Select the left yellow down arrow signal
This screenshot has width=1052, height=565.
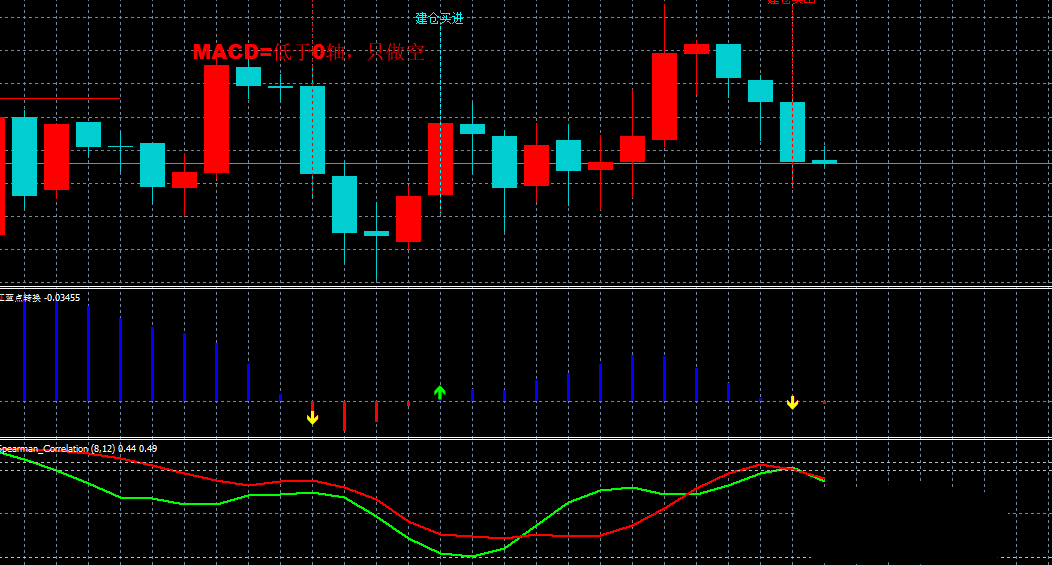(x=312, y=417)
